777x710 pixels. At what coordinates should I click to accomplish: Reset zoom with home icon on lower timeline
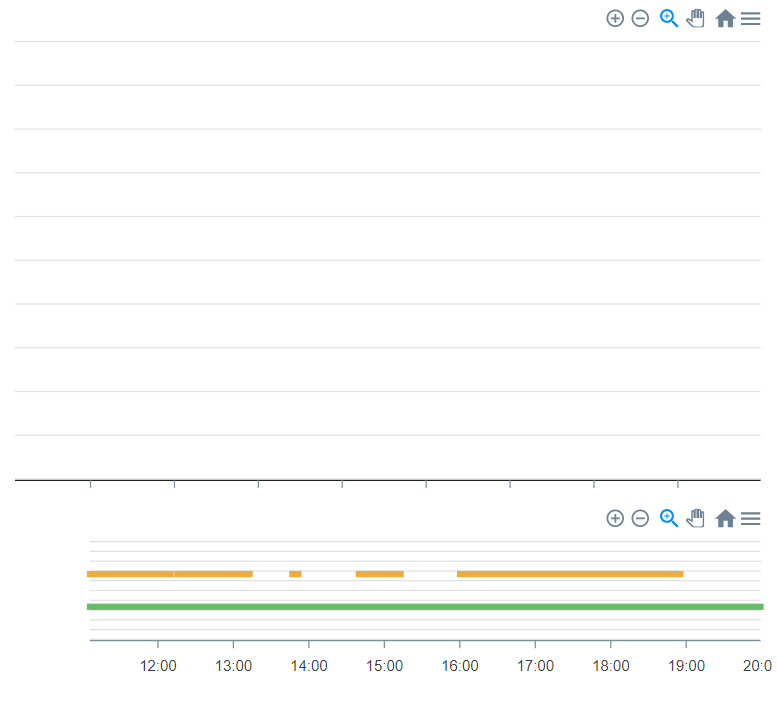725,518
